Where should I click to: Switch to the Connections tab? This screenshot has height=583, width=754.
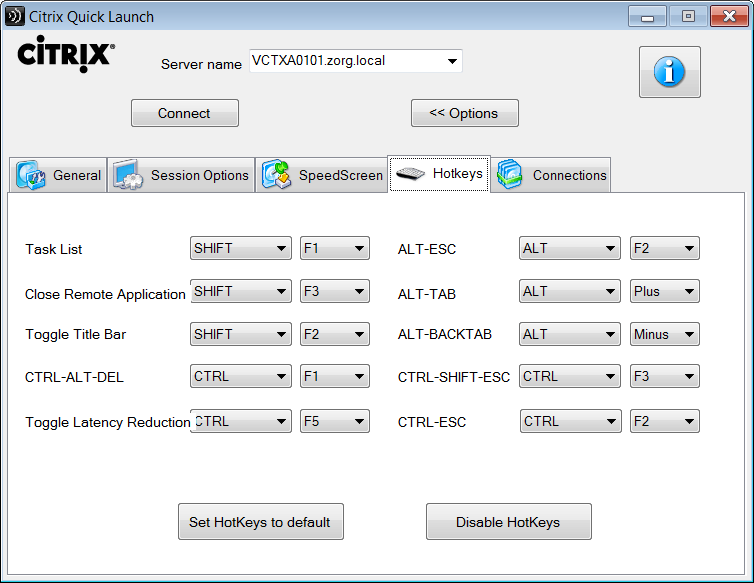click(569, 175)
